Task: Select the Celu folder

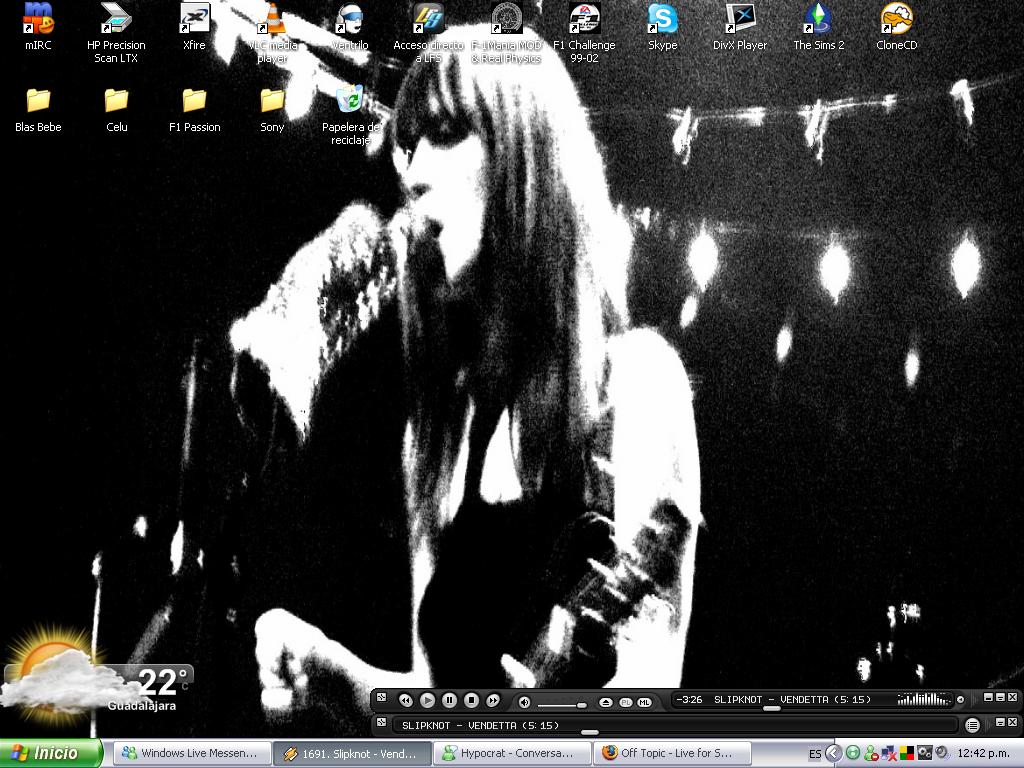Action: coord(116,110)
